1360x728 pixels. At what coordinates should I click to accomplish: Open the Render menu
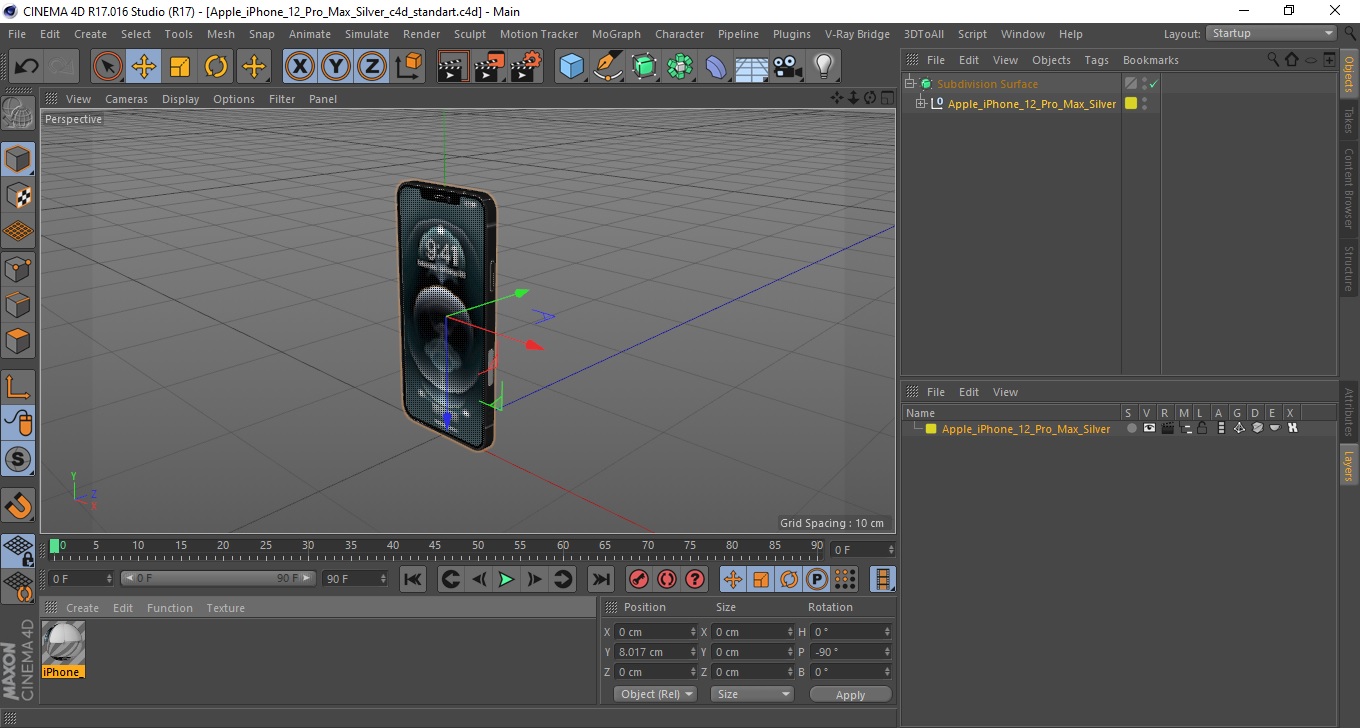[421, 34]
